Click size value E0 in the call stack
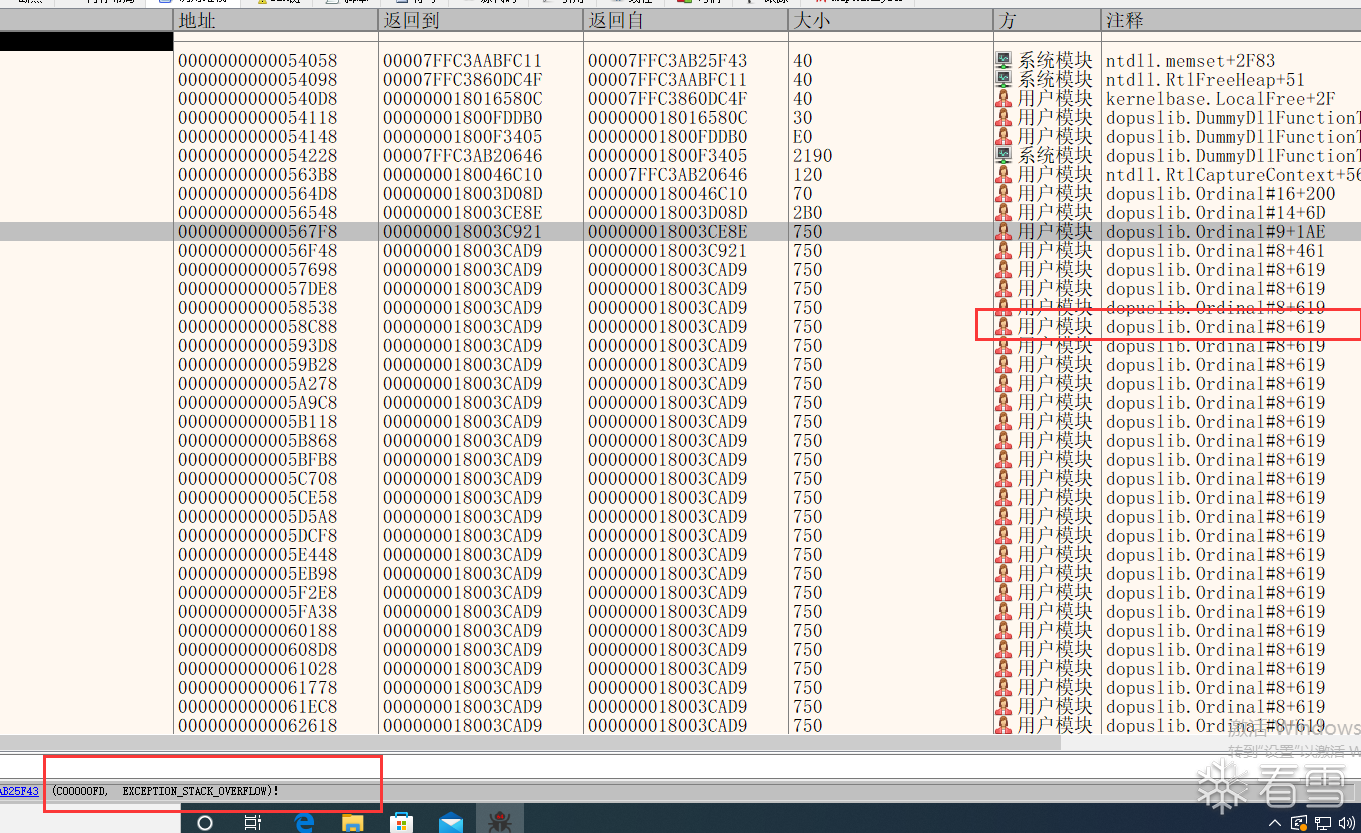The width and height of the screenshot is (1361, 833). click(x=802, y=137)
